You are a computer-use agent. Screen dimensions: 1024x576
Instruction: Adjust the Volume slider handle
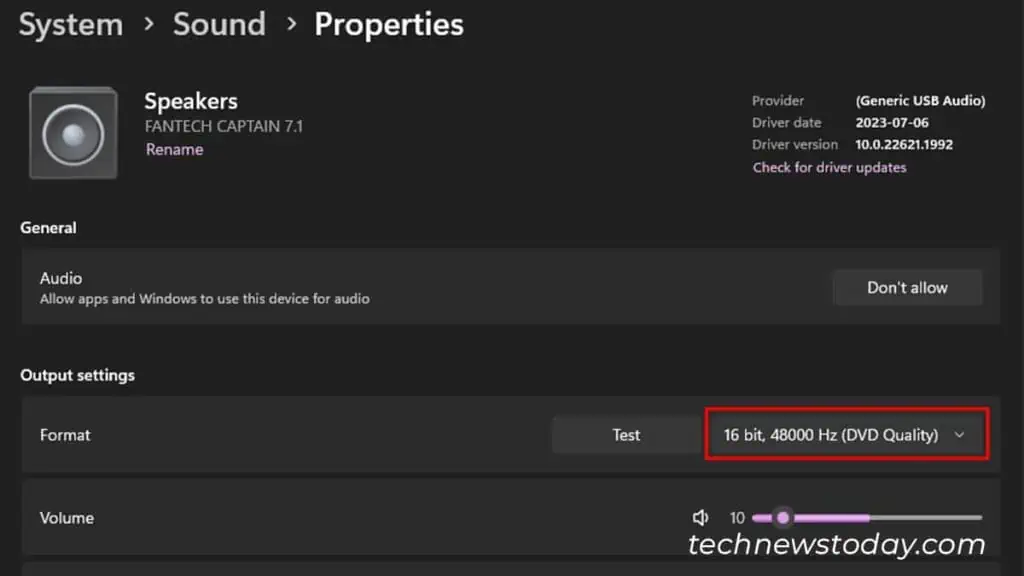(x=782, y=518)
